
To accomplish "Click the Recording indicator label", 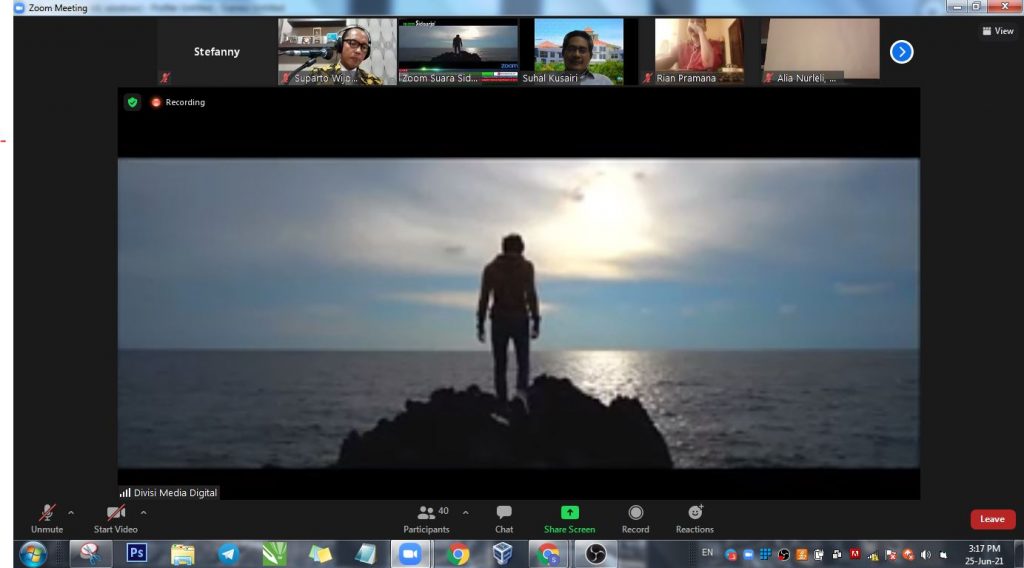I will tap(184, 102).
